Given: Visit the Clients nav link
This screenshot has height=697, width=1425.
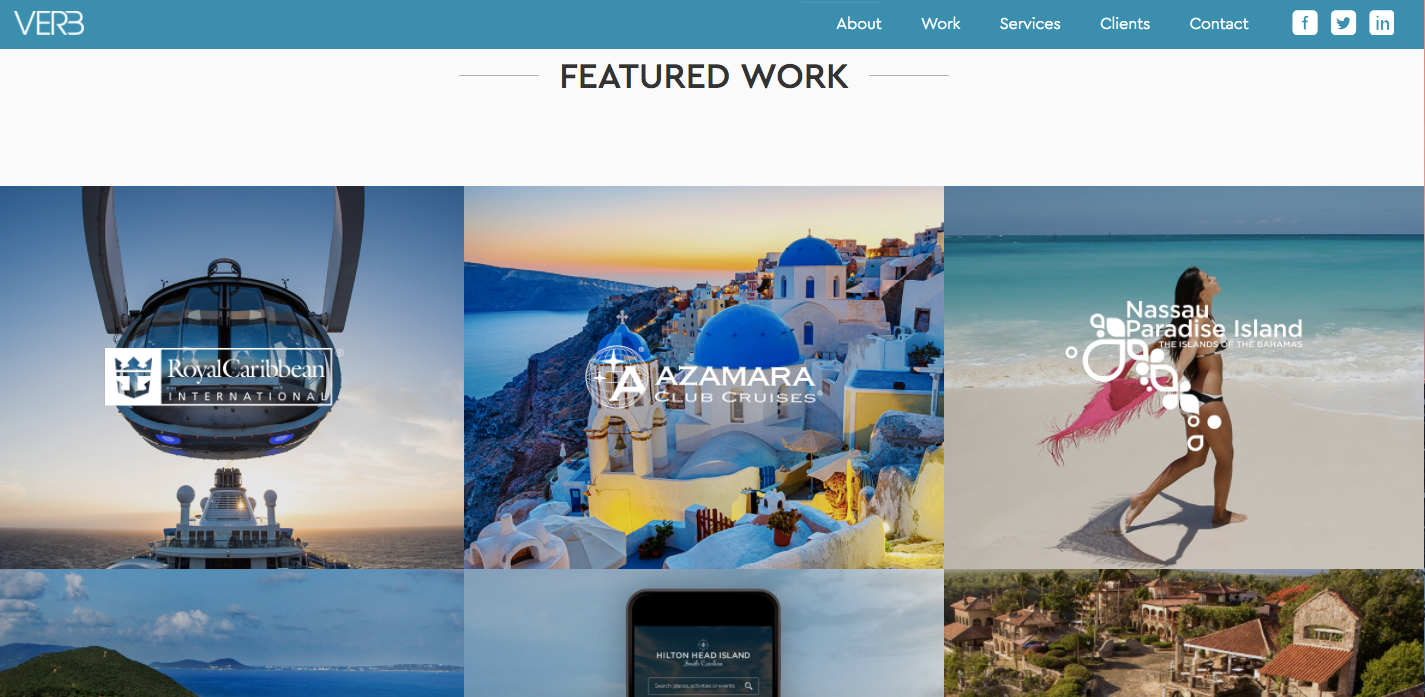Looking at the screenshot, I should point(1125,24).
